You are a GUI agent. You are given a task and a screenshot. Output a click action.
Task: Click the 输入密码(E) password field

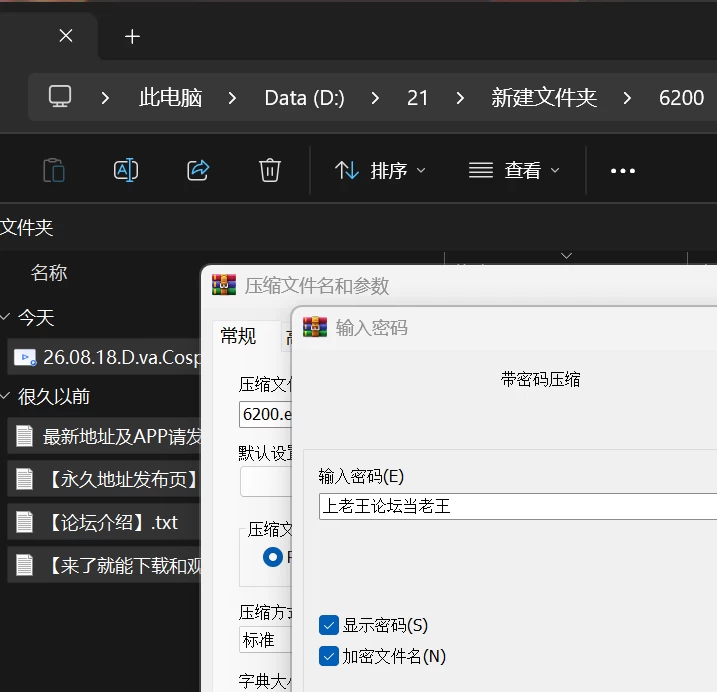pyautogui.click(x=518, y=506)
